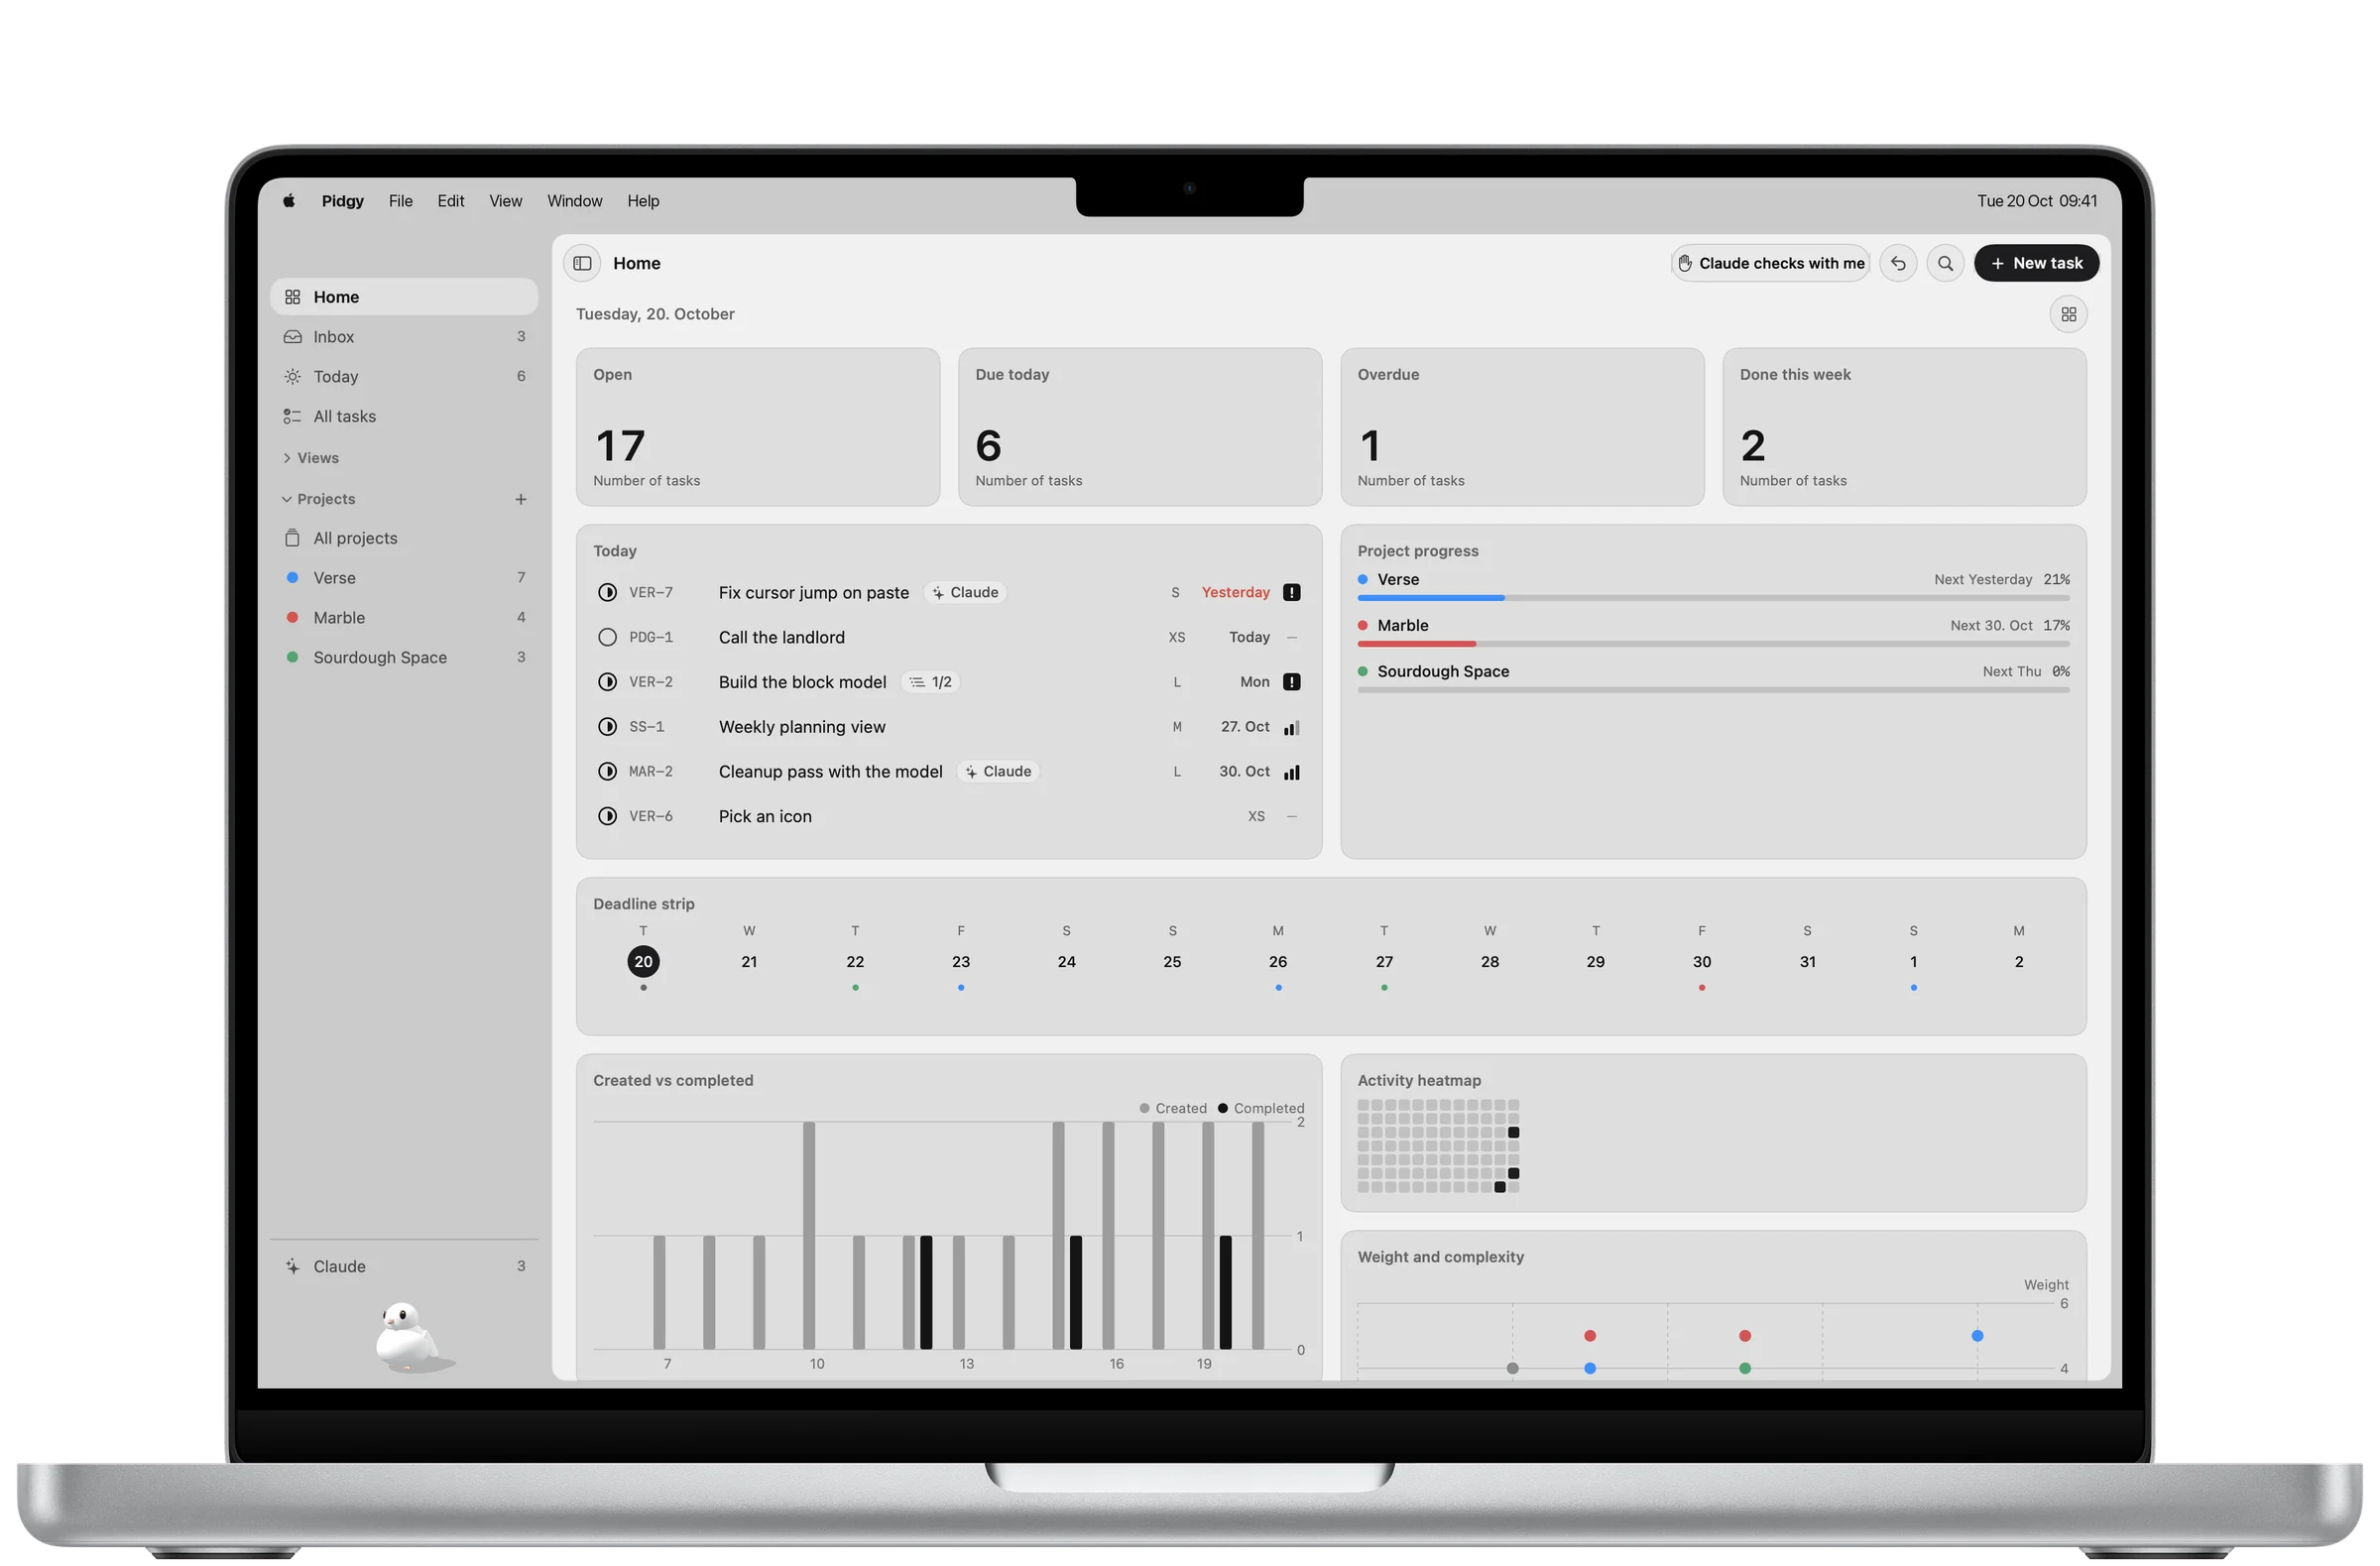Image resolution: width=2380 pixels, height=1566 pixels.
Task: Open dashboard widget layout grid icon
Action: click(x=2068, y=314)
